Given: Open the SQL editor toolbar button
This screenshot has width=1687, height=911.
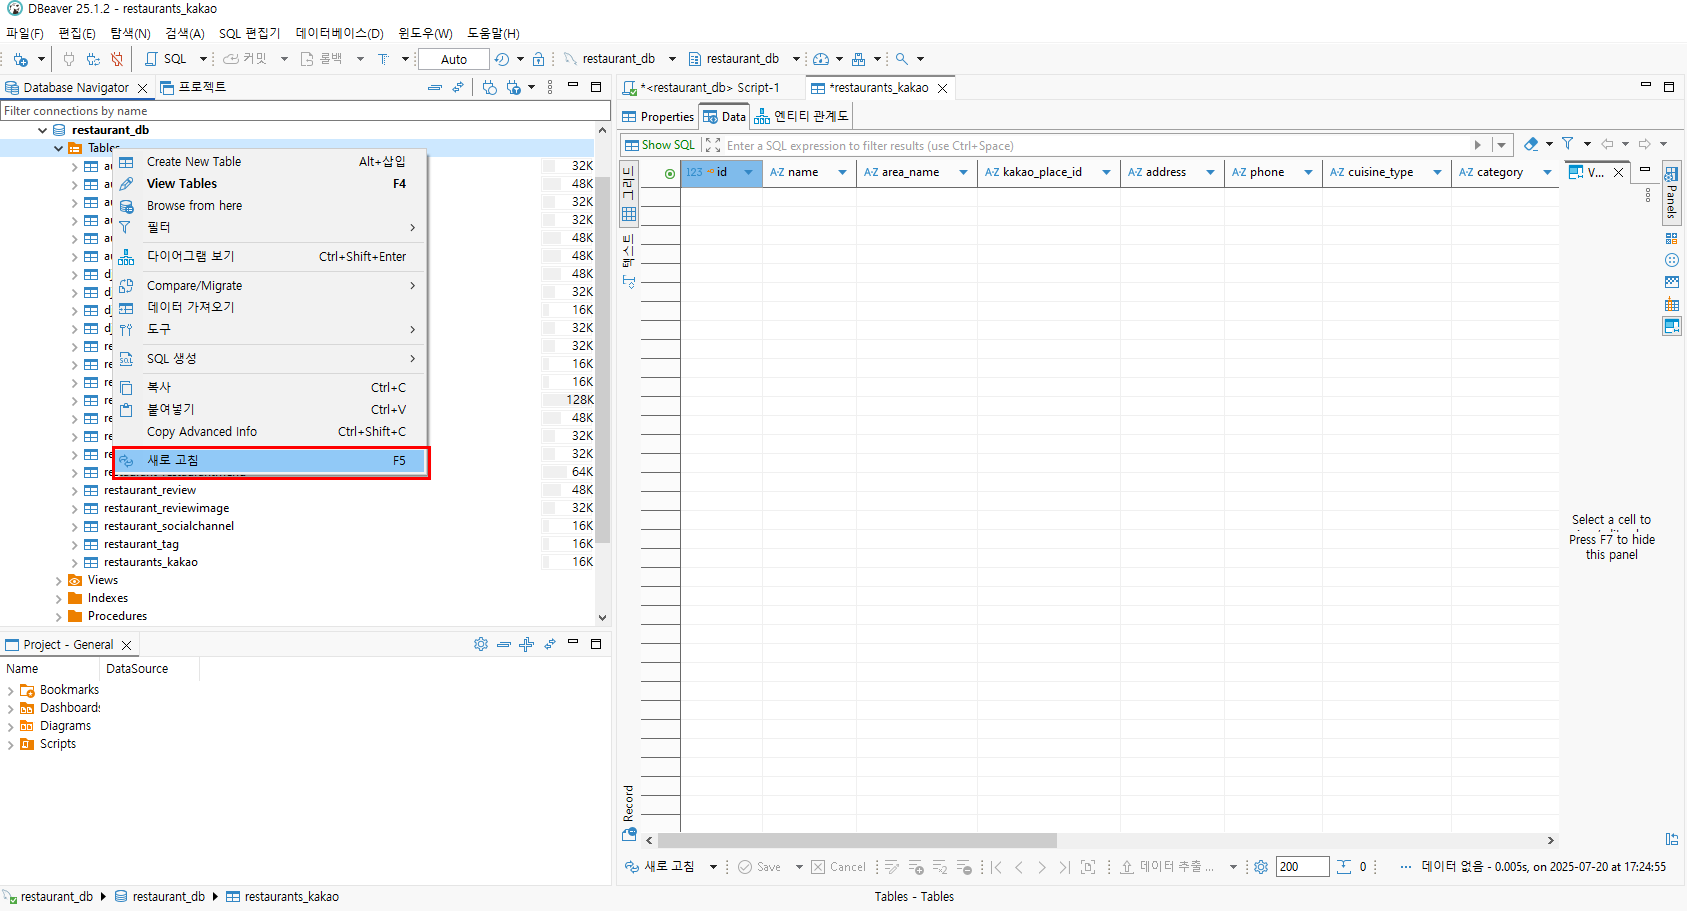Looking at the screenshot, I should (167, 59).
